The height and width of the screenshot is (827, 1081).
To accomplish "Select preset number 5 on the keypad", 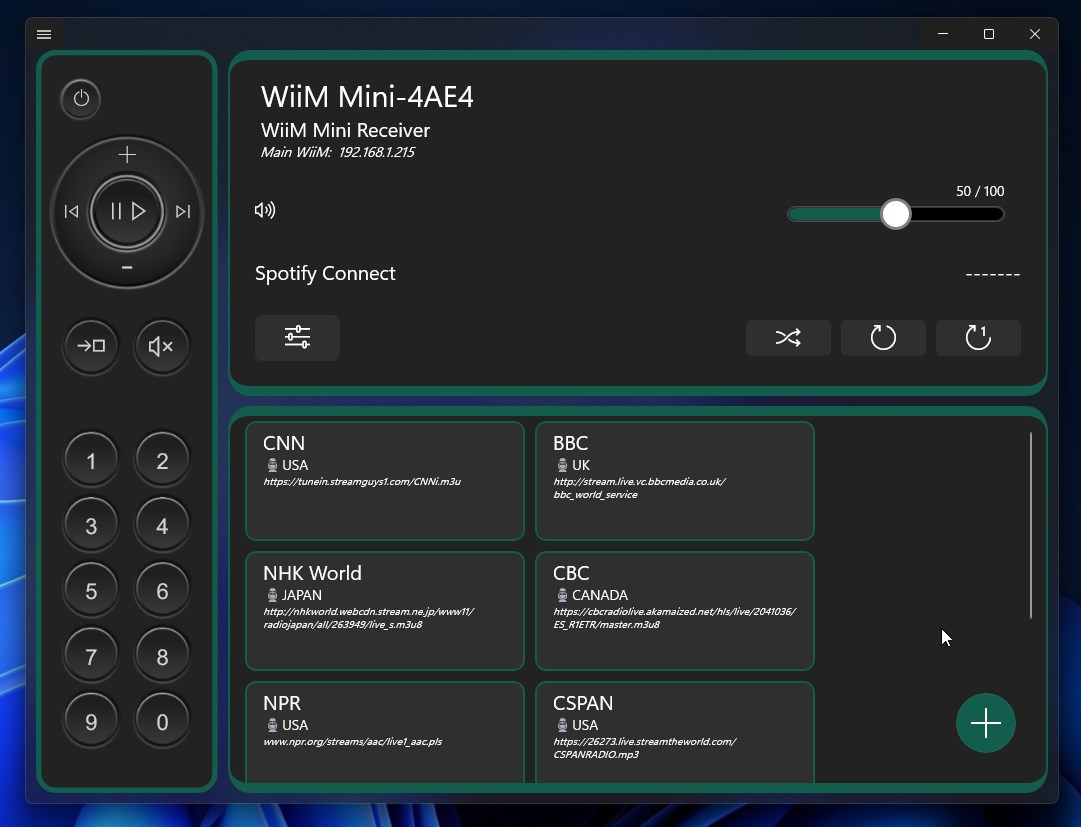I will [91, 591].
